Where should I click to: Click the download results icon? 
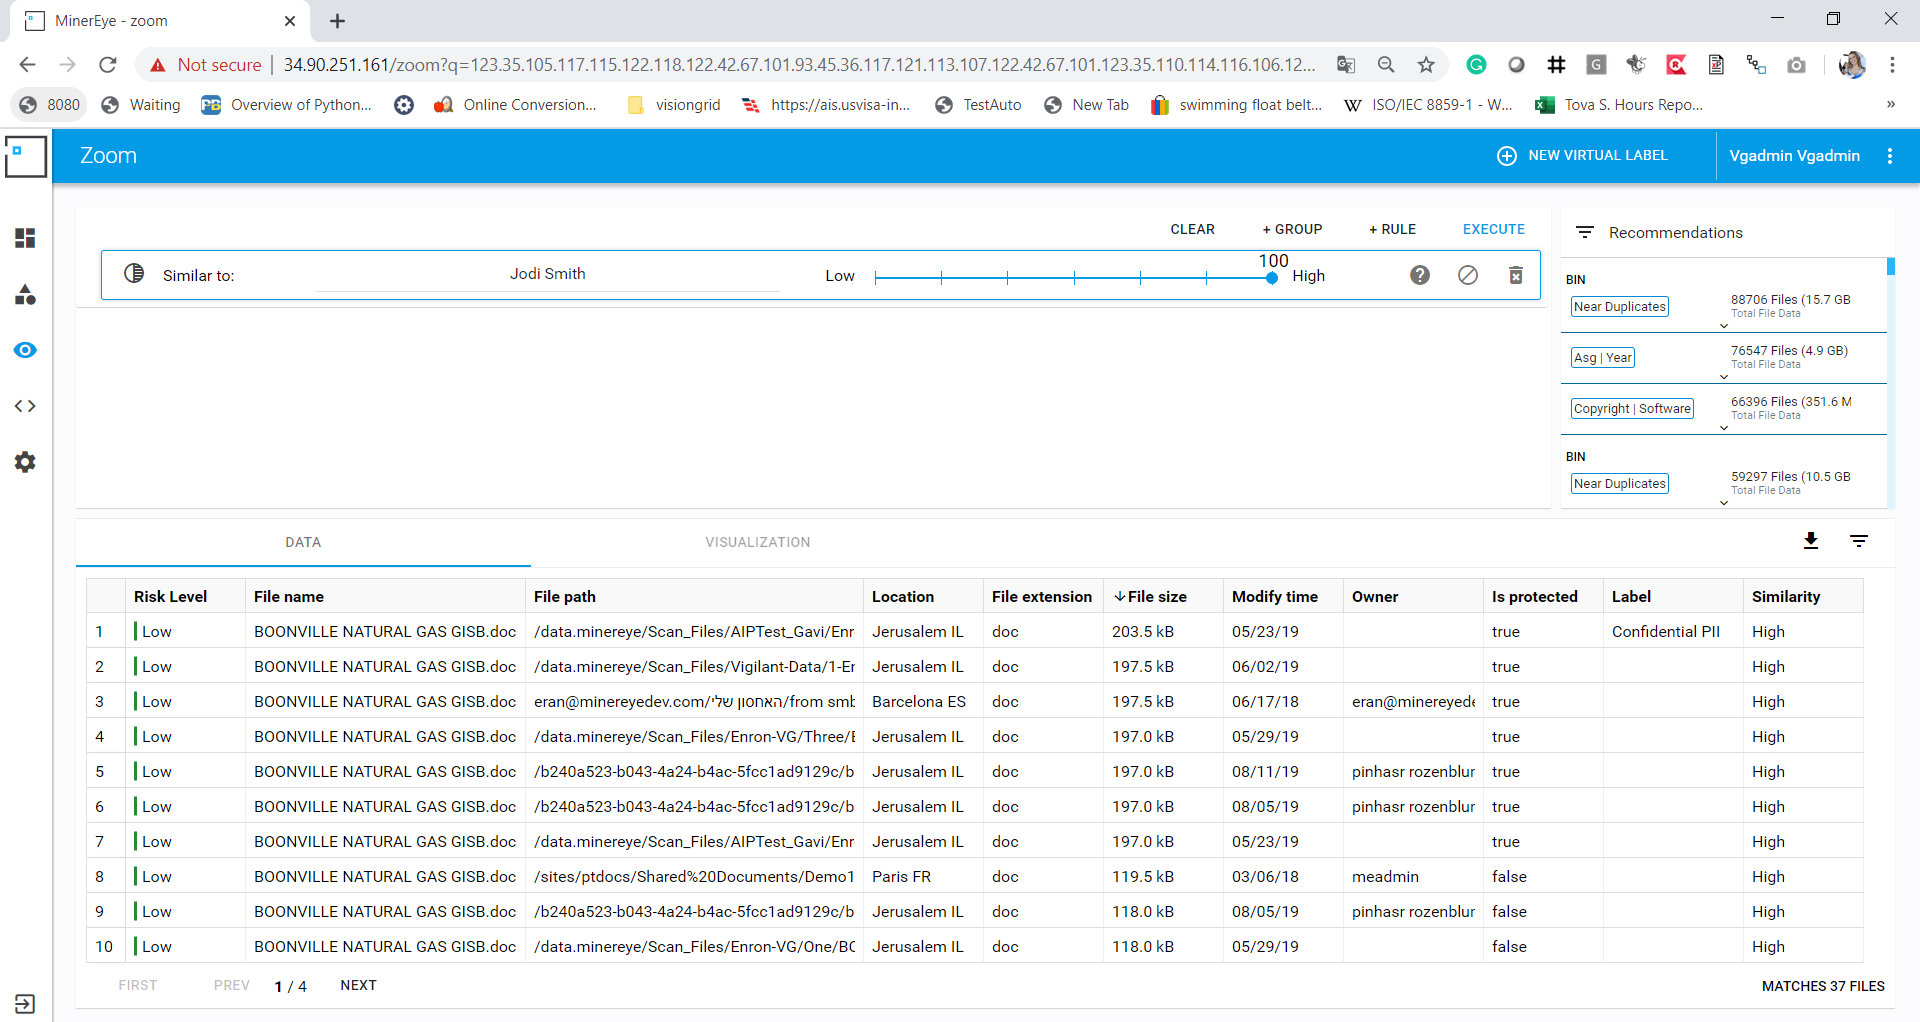coord(1810,541)
